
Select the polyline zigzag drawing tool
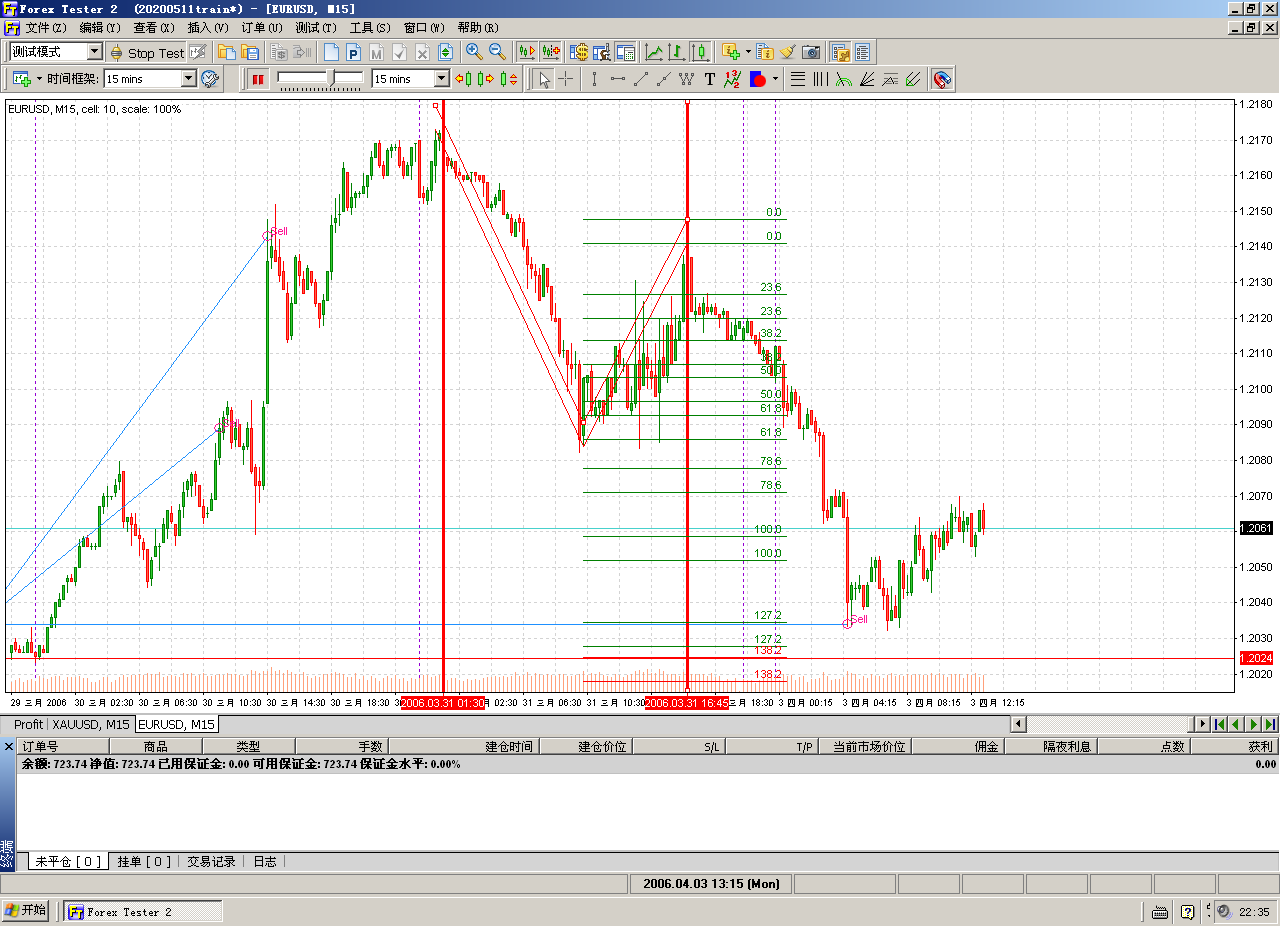point(686,79)
